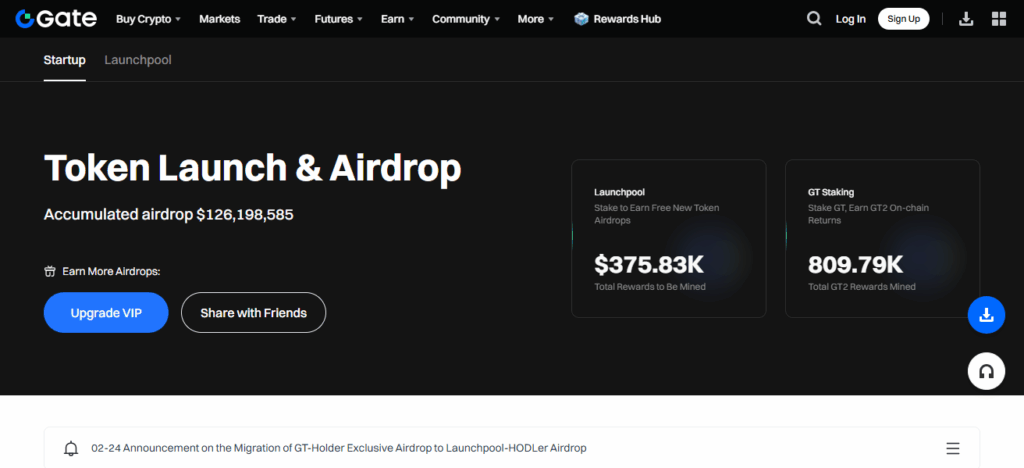This screenshot has width=1024, height=468.
Task: Click the Sign Up button
Action: point(903,19)
